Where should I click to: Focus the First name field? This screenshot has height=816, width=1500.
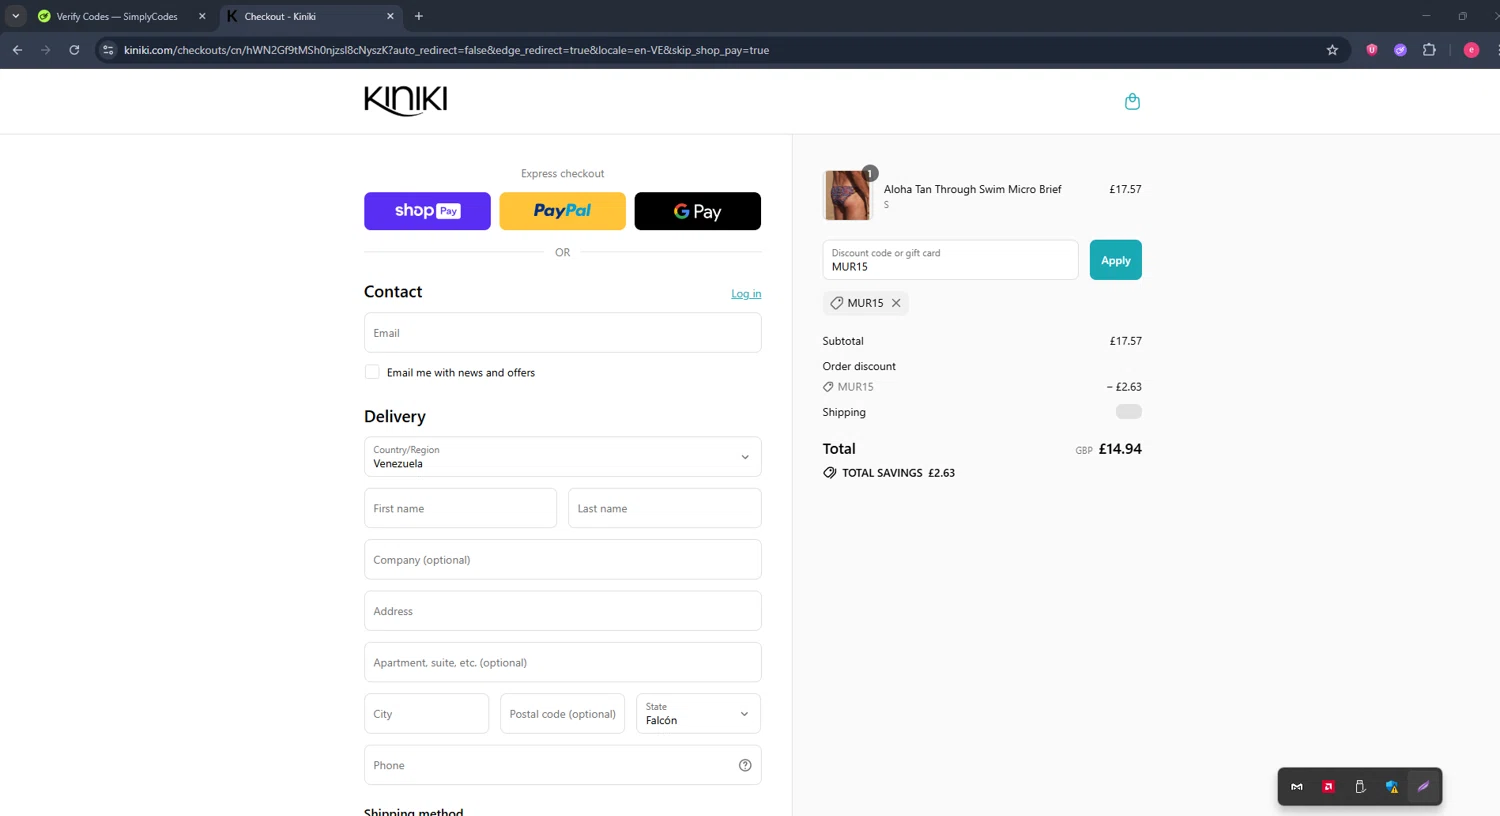[460, 508]
